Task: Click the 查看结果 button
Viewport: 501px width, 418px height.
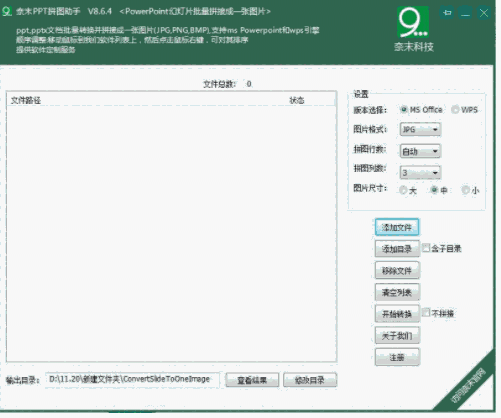Action: tap(252, 380)
